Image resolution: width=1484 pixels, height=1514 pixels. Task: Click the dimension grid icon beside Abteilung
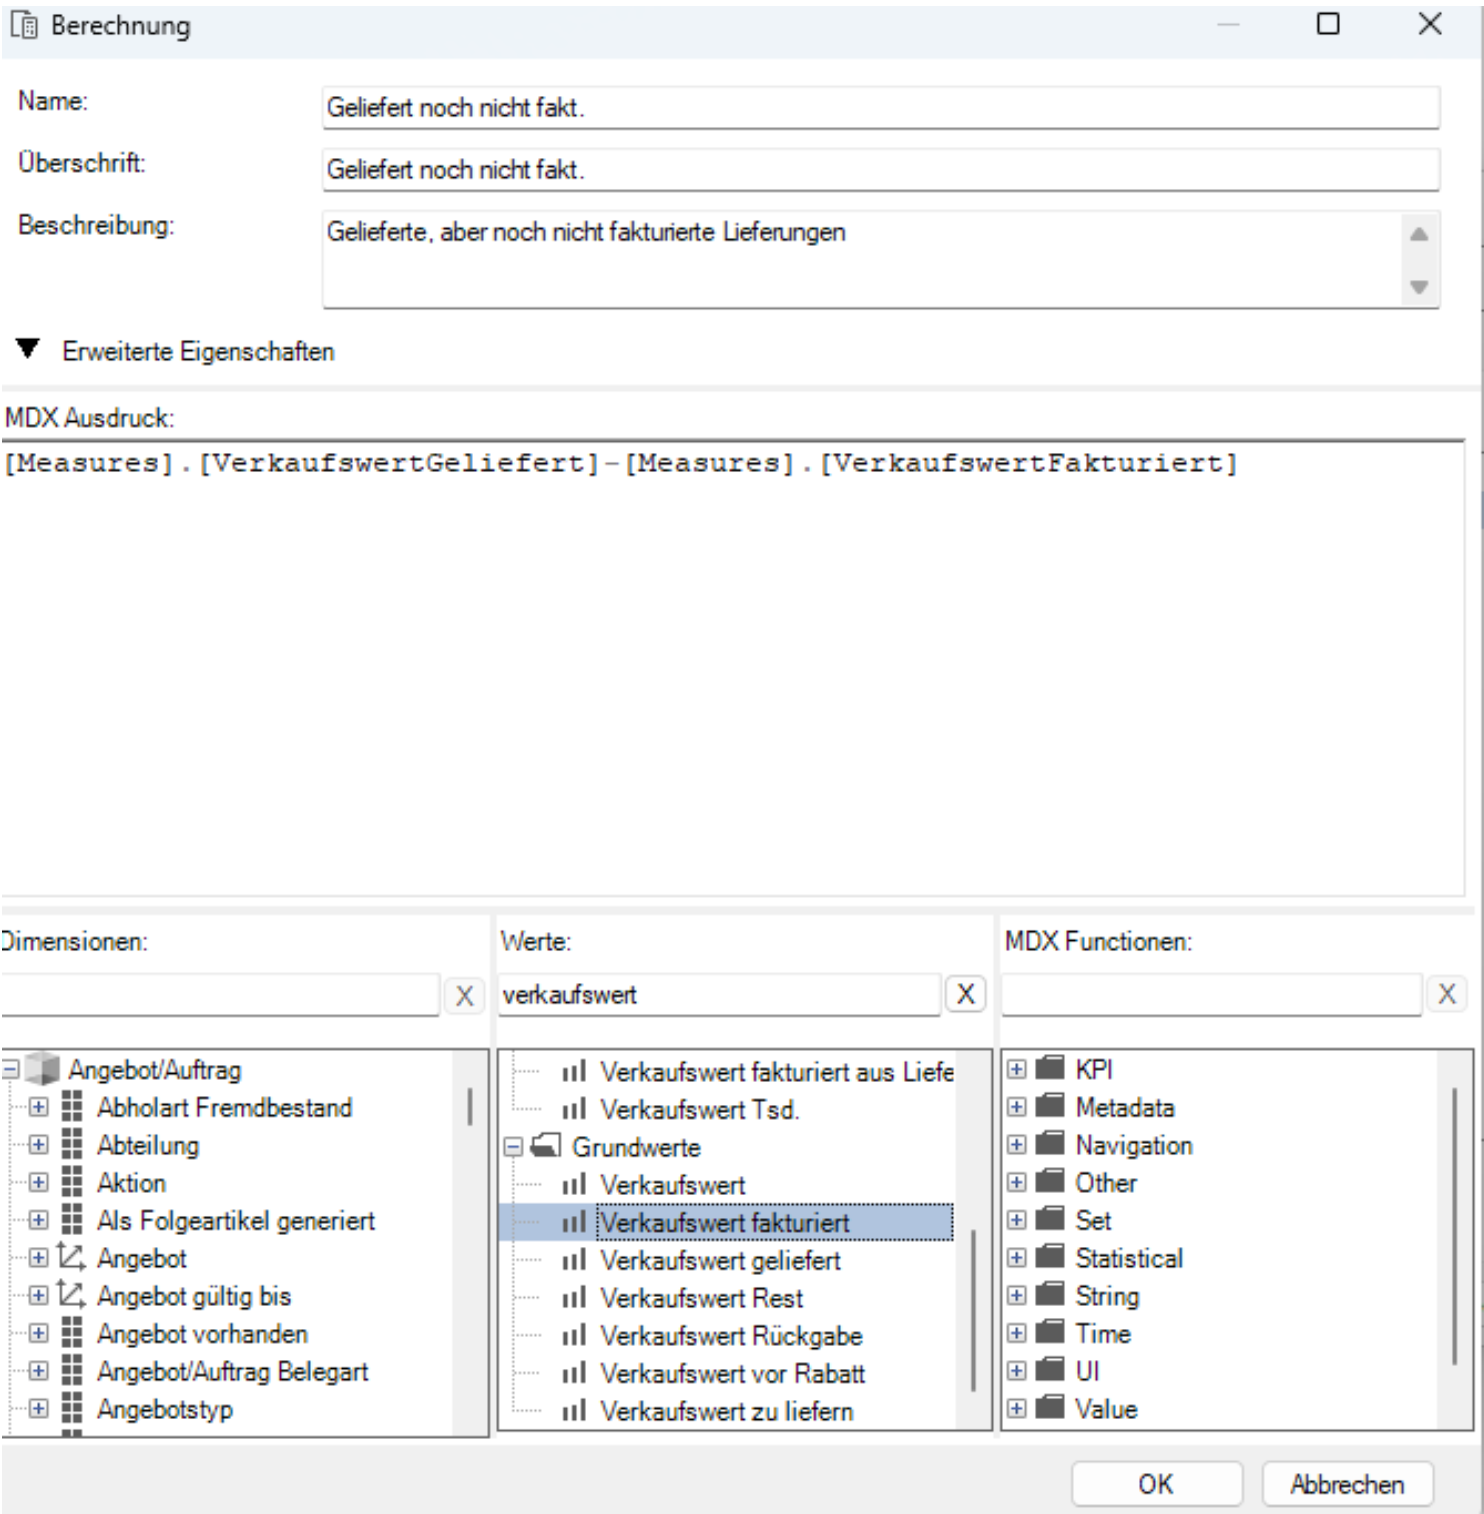tap(72, 1145)
